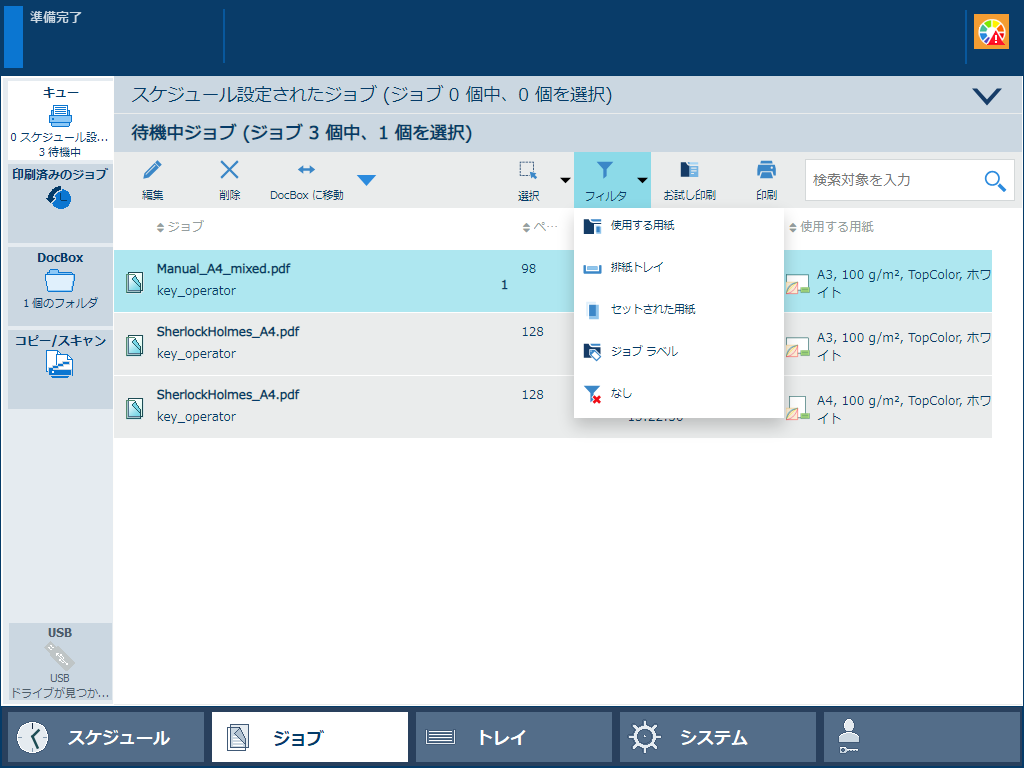Click page count 98

coord(528,268)
